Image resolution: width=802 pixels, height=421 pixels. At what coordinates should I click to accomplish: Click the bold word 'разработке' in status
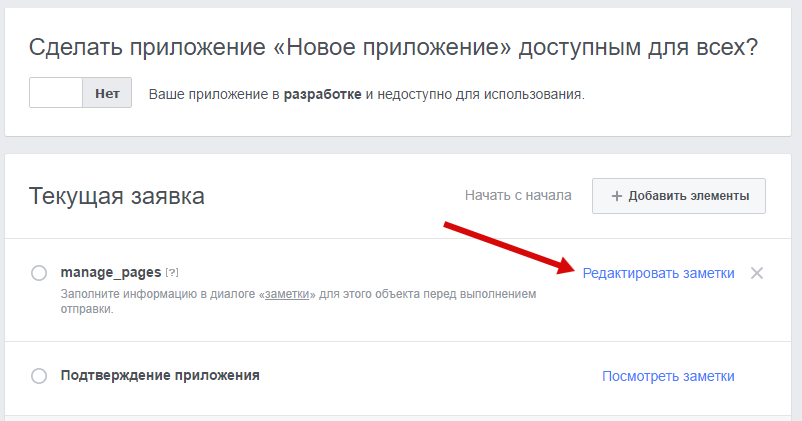tap(322, 95)
